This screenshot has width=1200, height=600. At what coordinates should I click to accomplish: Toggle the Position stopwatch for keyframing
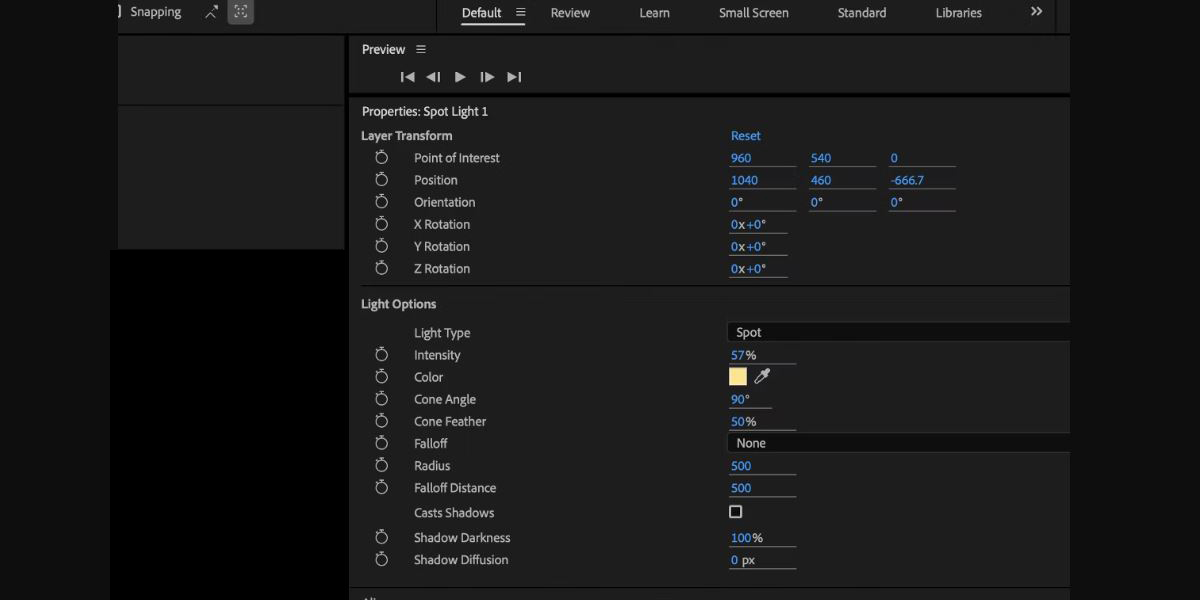coord(381,180)
